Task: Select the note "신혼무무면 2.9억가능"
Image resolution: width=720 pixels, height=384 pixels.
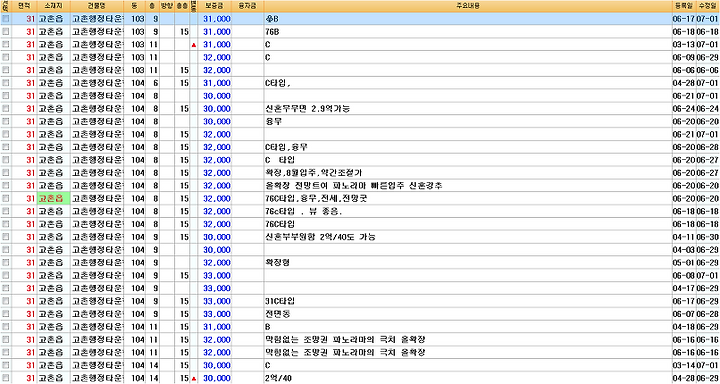Action: click(x=308, y=109)
